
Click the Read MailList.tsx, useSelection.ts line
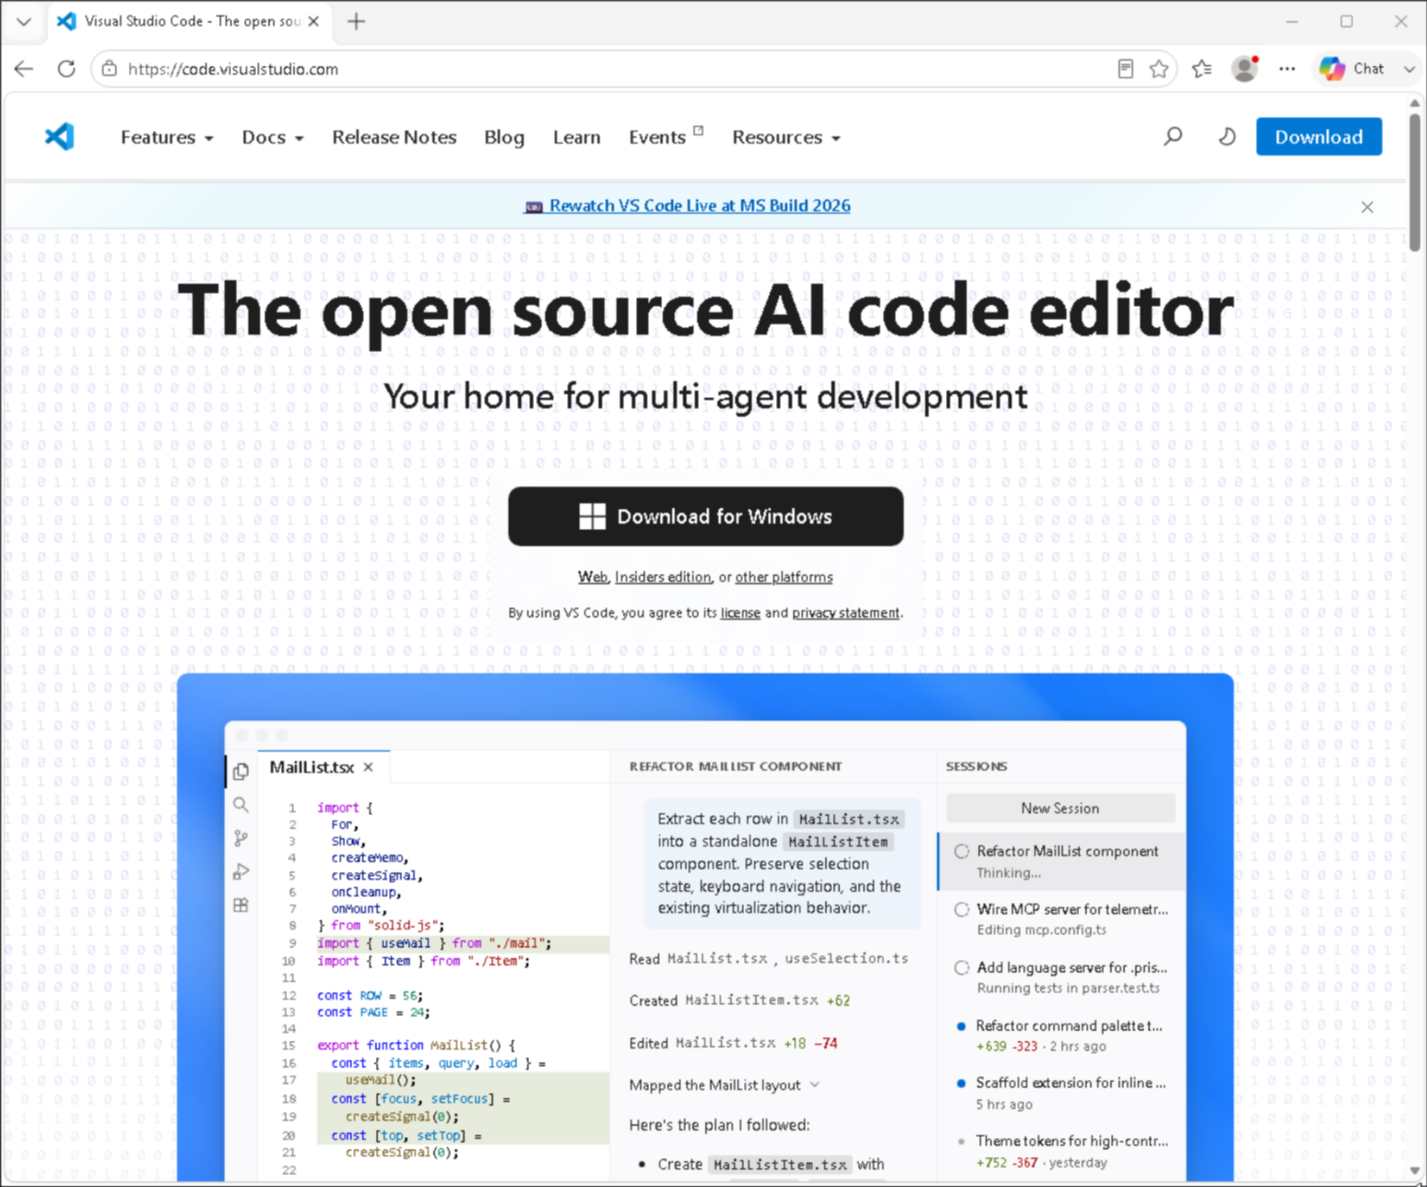[768, 958]
